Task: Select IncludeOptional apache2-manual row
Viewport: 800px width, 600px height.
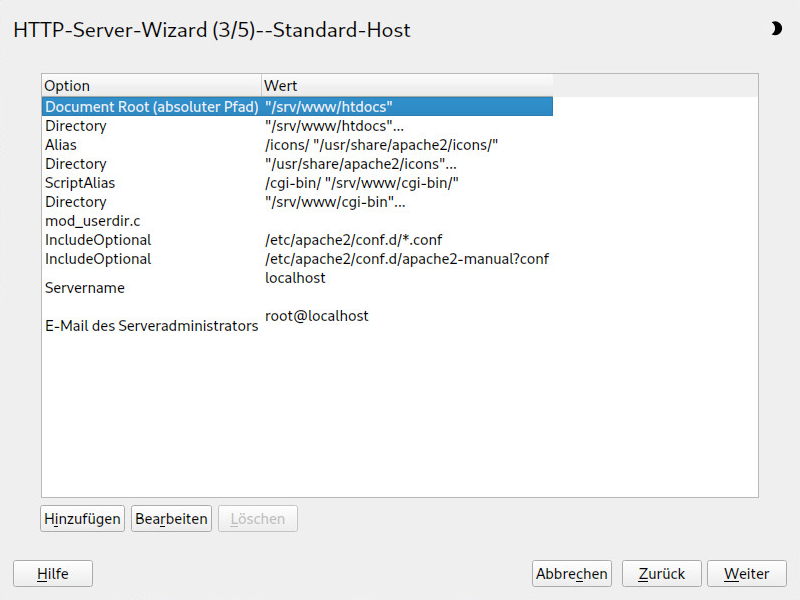Action: (x=297, y=259)
